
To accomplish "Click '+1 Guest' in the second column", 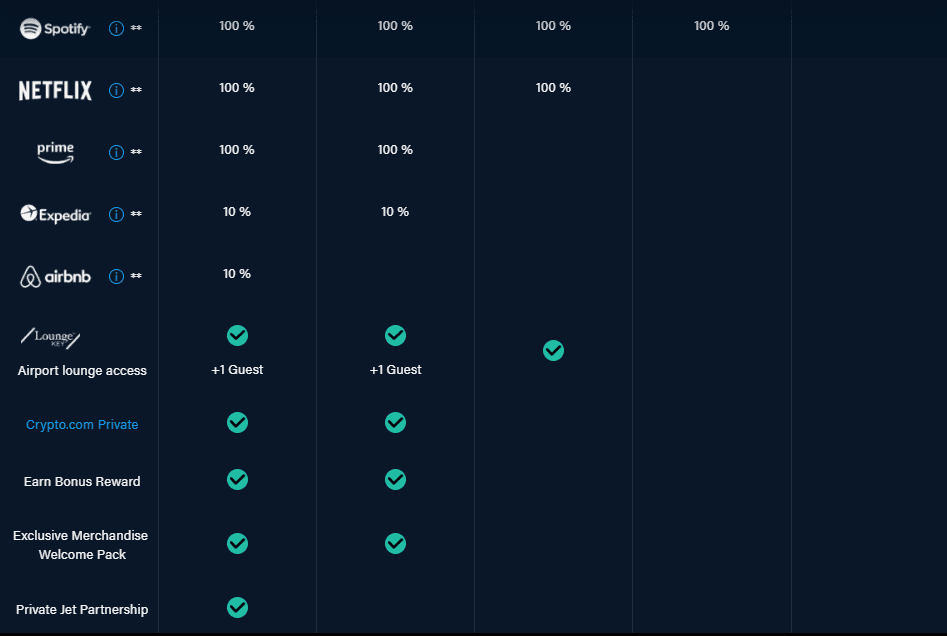I will click(x=396, y=370).
